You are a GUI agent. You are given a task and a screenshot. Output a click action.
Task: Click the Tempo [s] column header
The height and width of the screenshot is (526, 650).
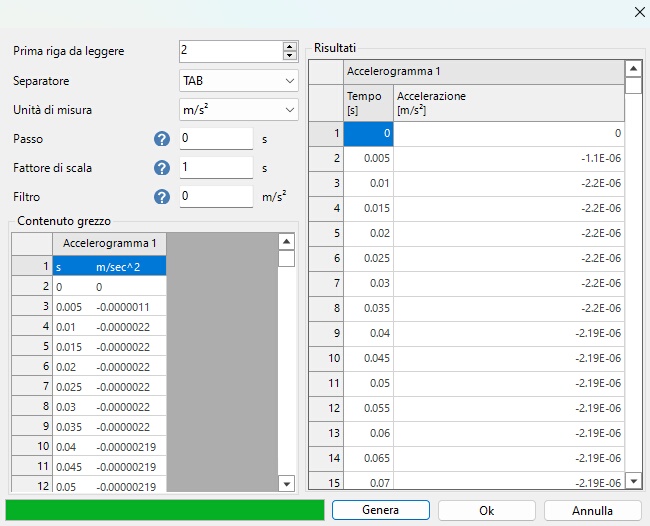368,103
